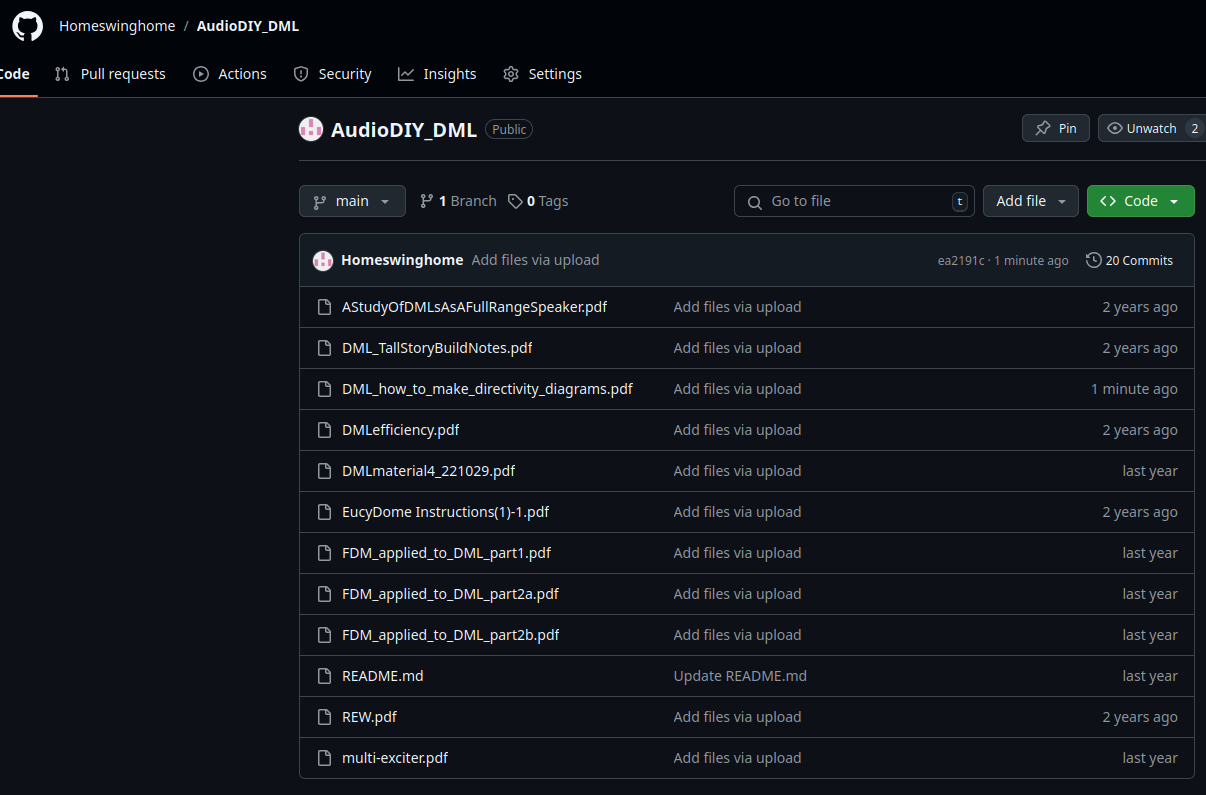Open the README.md file
Viewport: 1206px width, 795px height.
(382, 676)
